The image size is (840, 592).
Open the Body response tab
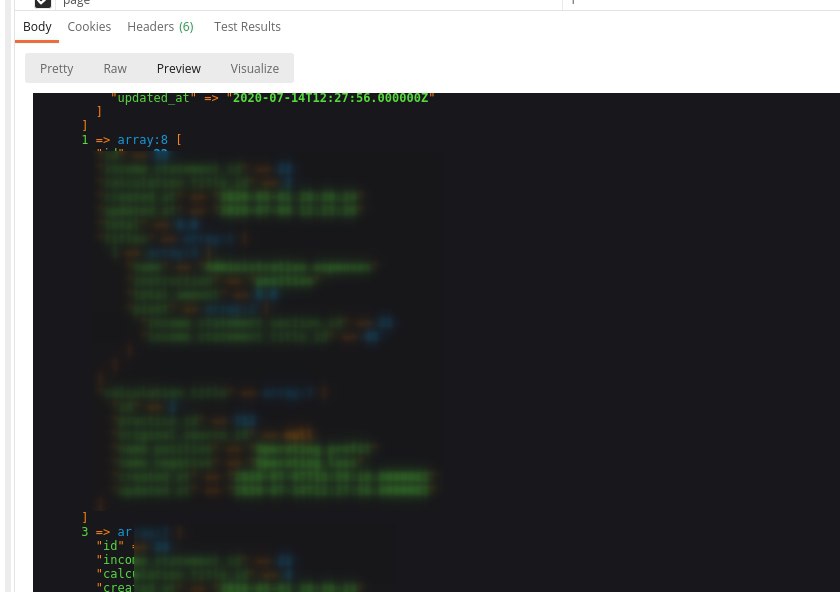coord(37,27)
